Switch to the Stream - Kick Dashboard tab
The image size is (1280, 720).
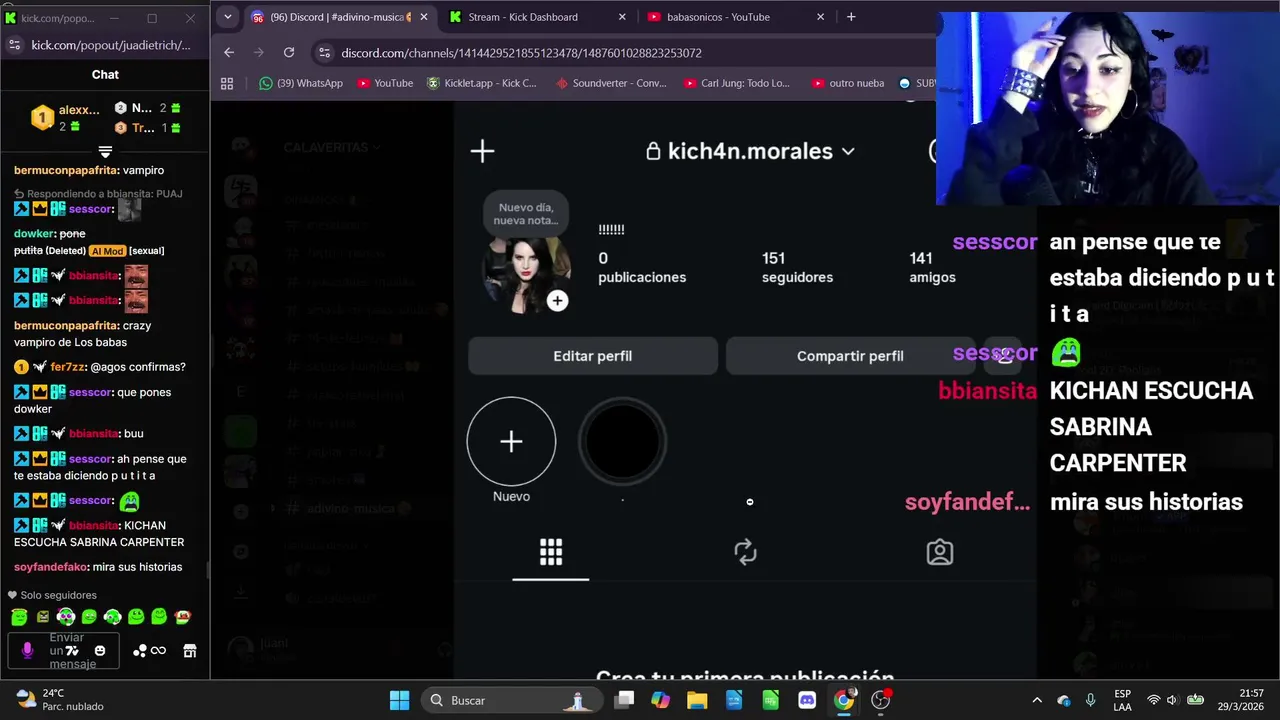click(x=538, y=17)
